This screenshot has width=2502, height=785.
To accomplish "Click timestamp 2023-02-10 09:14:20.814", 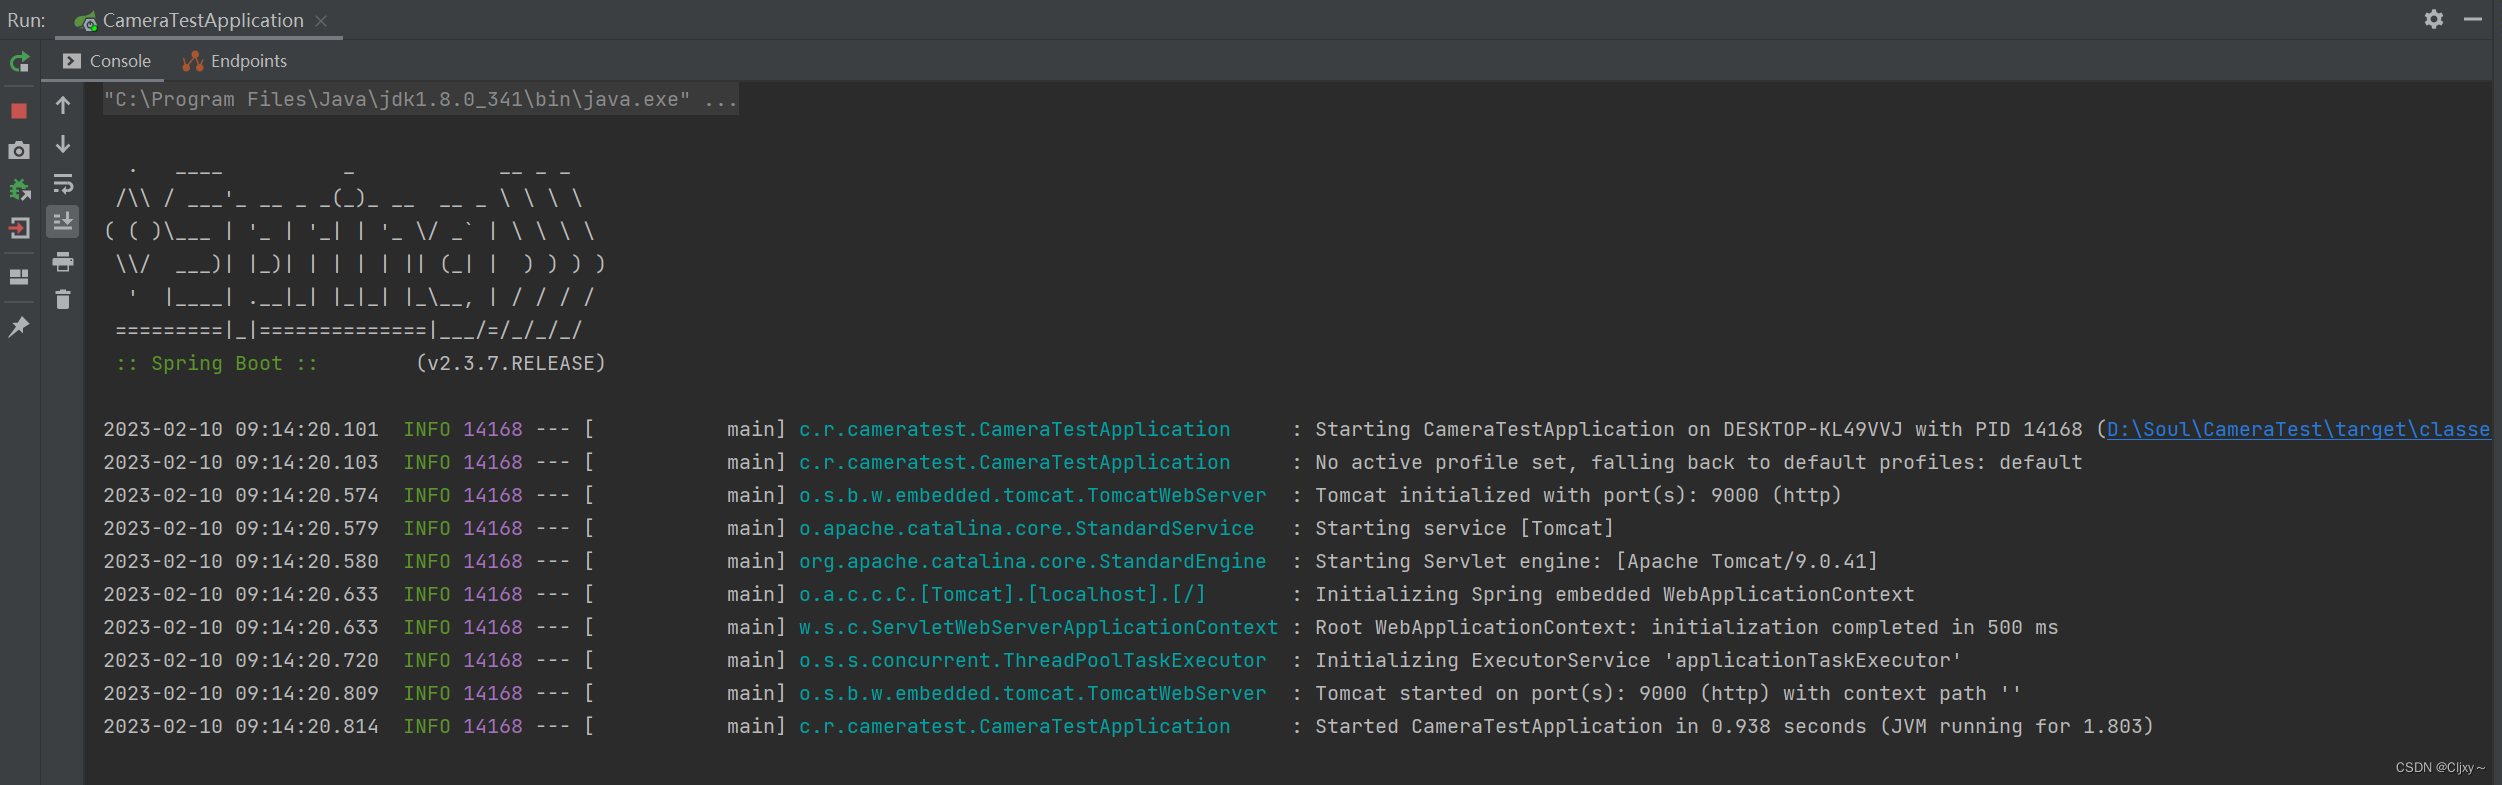I will (x=241, y=726).
